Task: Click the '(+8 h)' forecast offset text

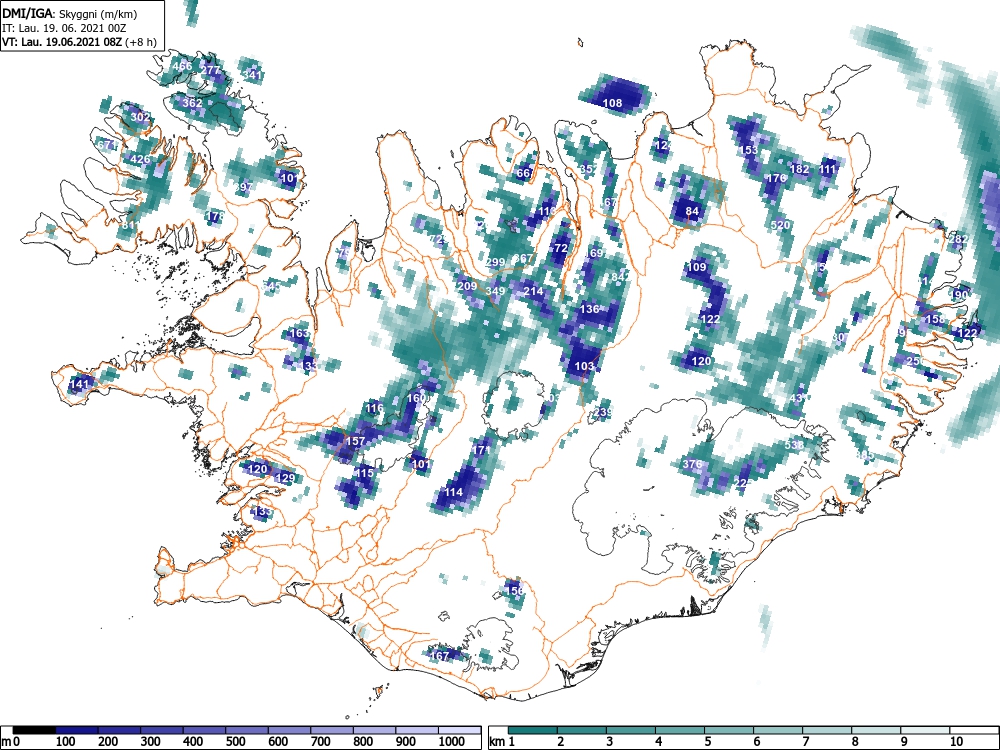Action: (x=142, y=42)
